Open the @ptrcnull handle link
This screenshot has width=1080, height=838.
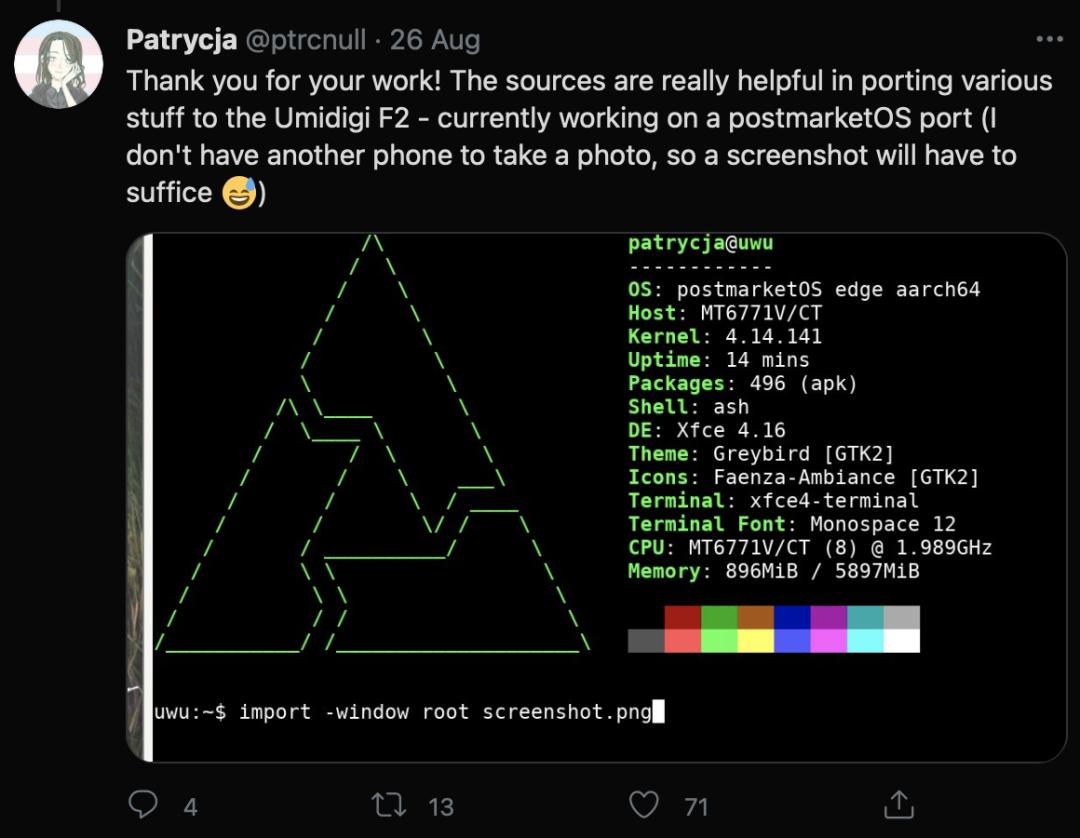tap(307, 40)
